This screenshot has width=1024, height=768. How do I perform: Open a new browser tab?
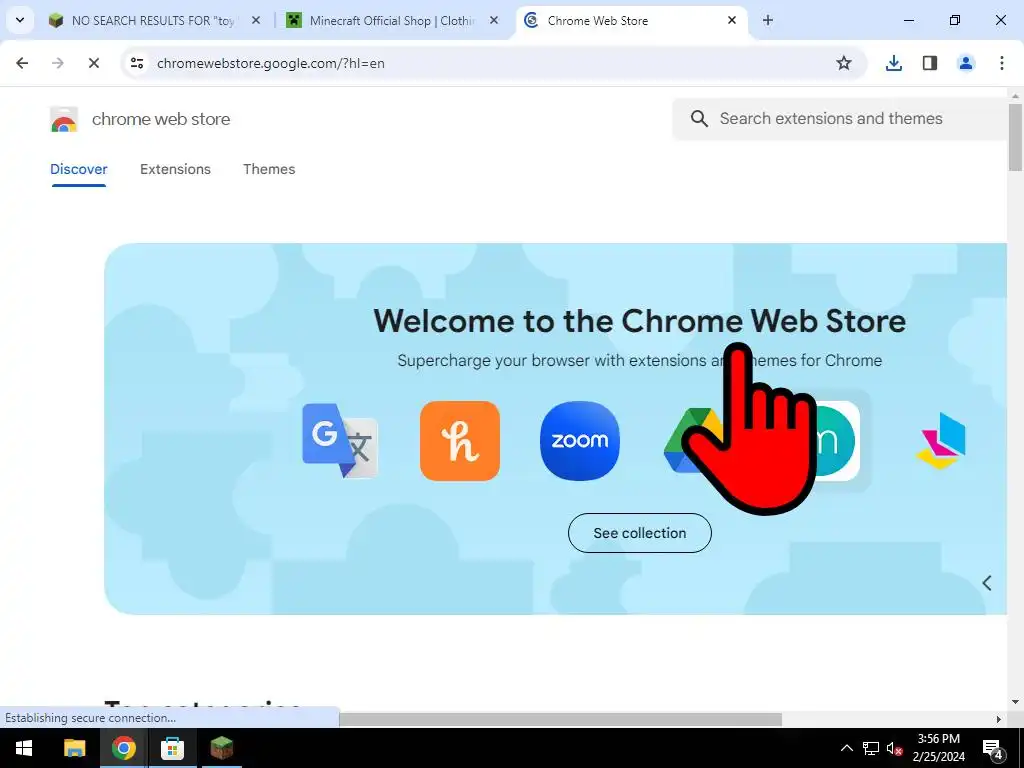(x=768, y=21)
